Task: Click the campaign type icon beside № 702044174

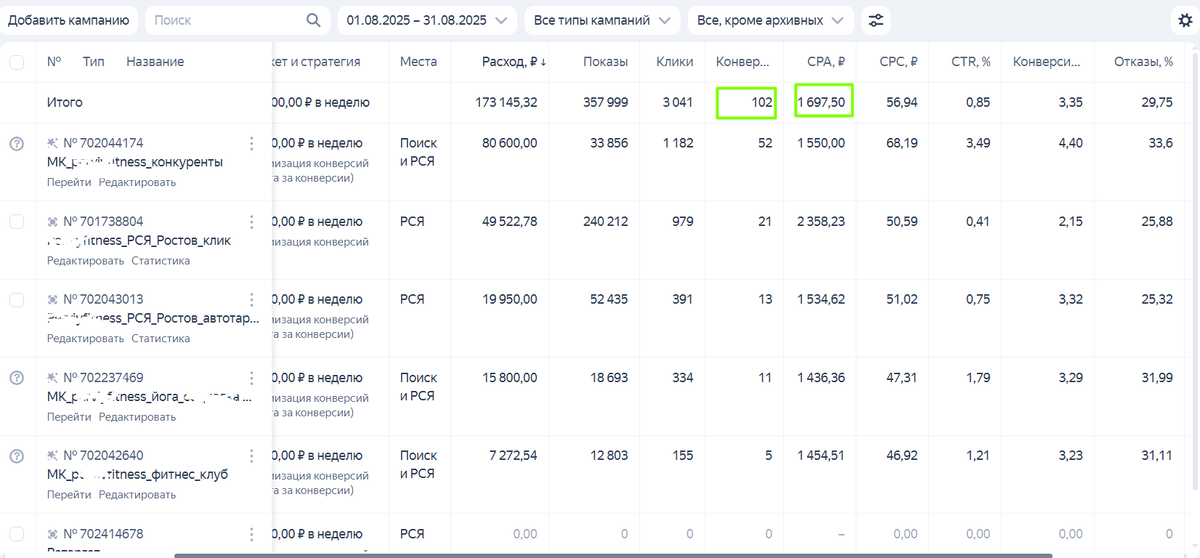Action: click(x=52, y=143)
